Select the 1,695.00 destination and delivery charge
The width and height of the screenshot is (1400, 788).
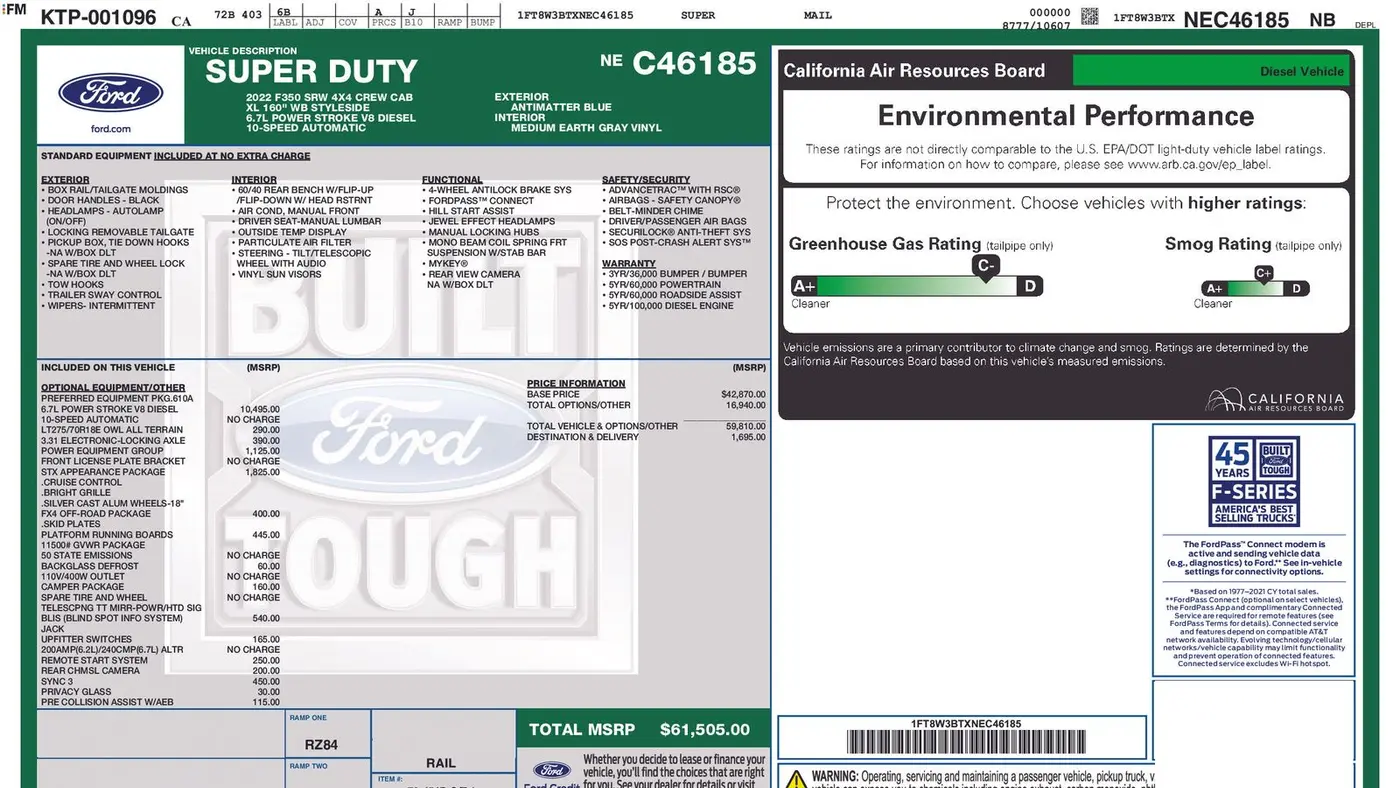(x=748, y=437)
